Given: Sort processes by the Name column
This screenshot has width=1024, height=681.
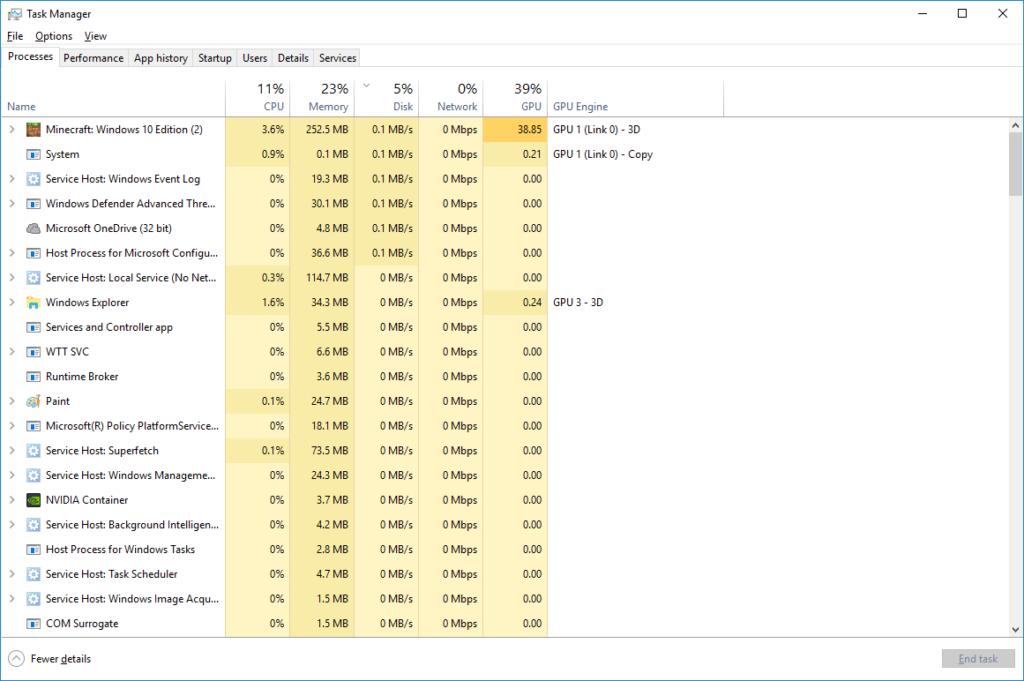Looking at the screenshot, I should tap(113, 98).
